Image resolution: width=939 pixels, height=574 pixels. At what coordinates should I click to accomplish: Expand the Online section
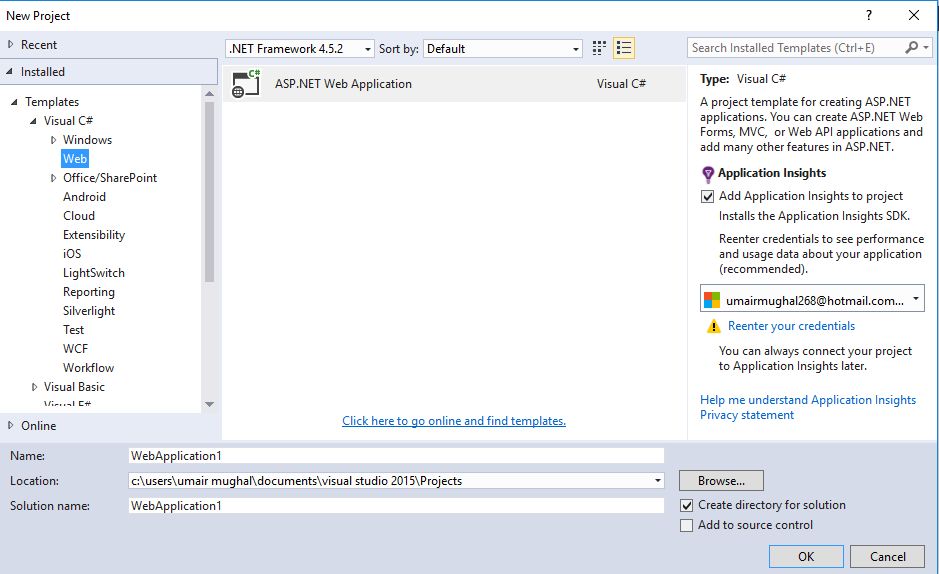pyautogui.click(x=11, y=425)
